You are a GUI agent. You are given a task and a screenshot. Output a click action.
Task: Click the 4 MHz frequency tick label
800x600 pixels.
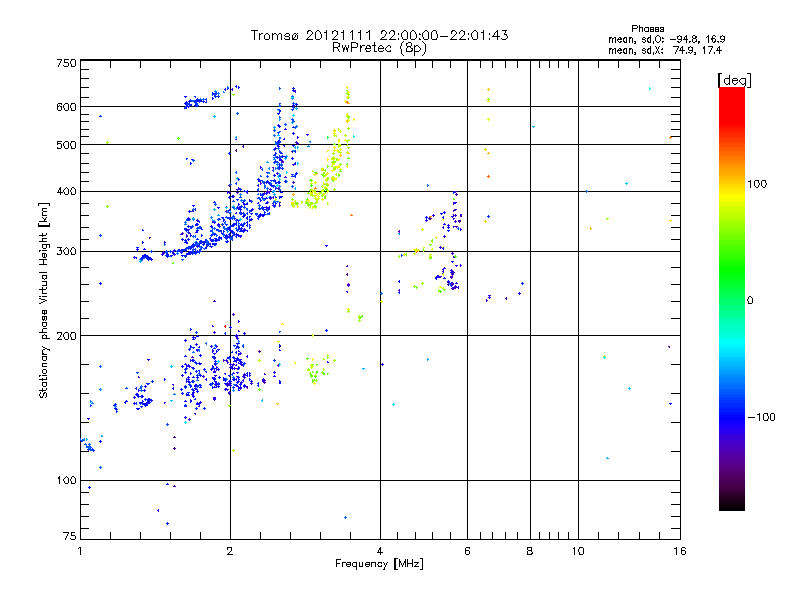(380, 551)
